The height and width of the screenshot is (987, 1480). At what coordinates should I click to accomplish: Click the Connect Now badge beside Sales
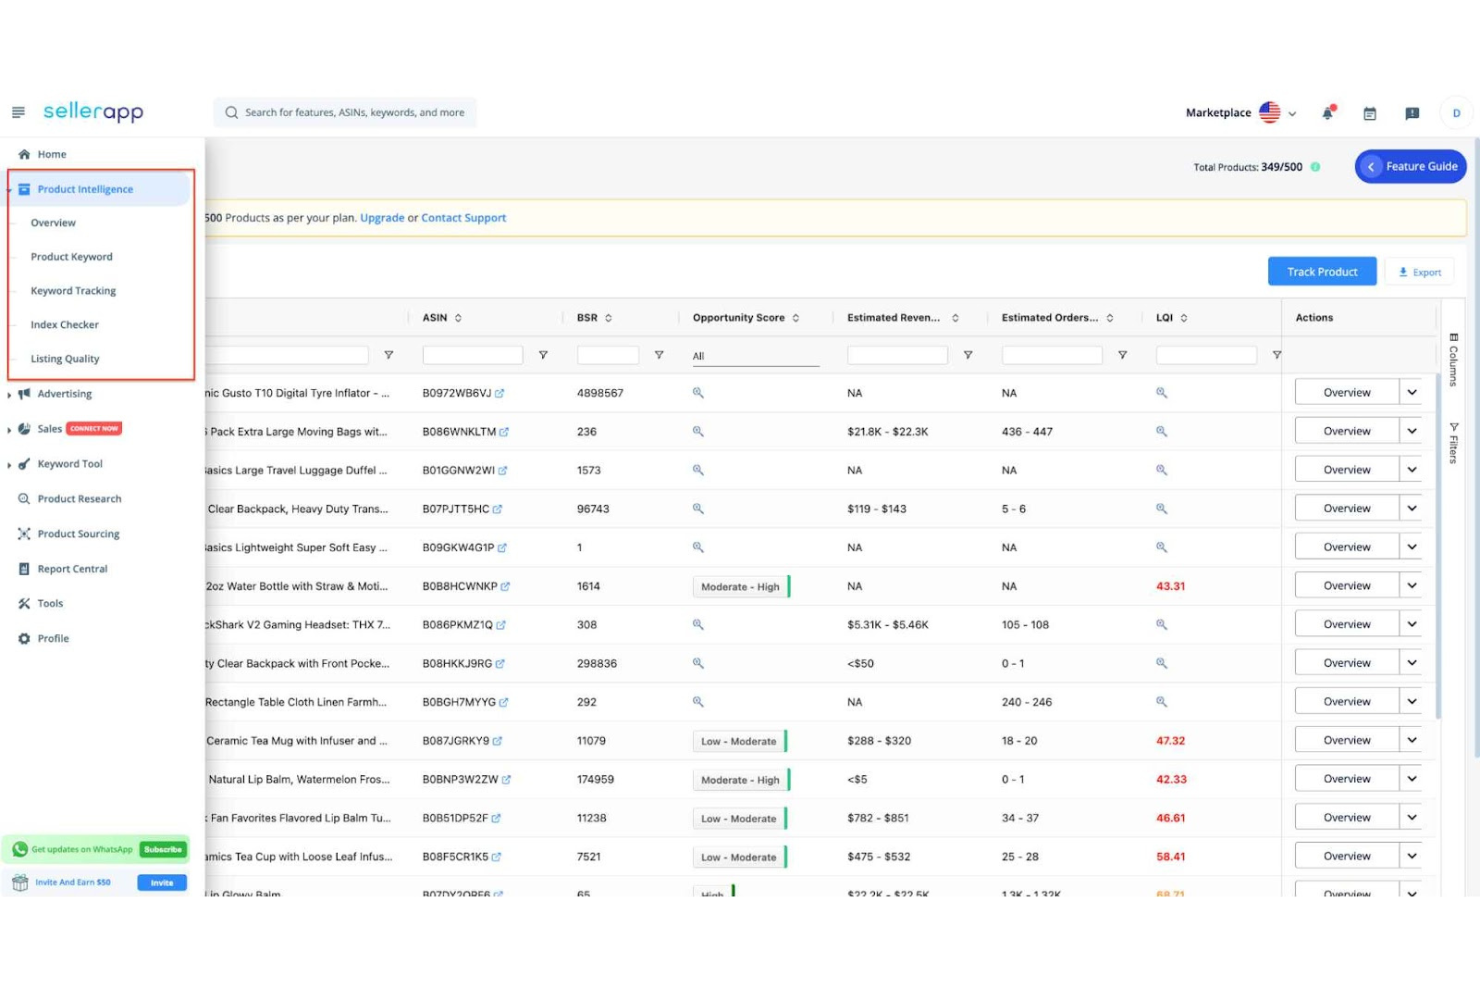[95, 428]
